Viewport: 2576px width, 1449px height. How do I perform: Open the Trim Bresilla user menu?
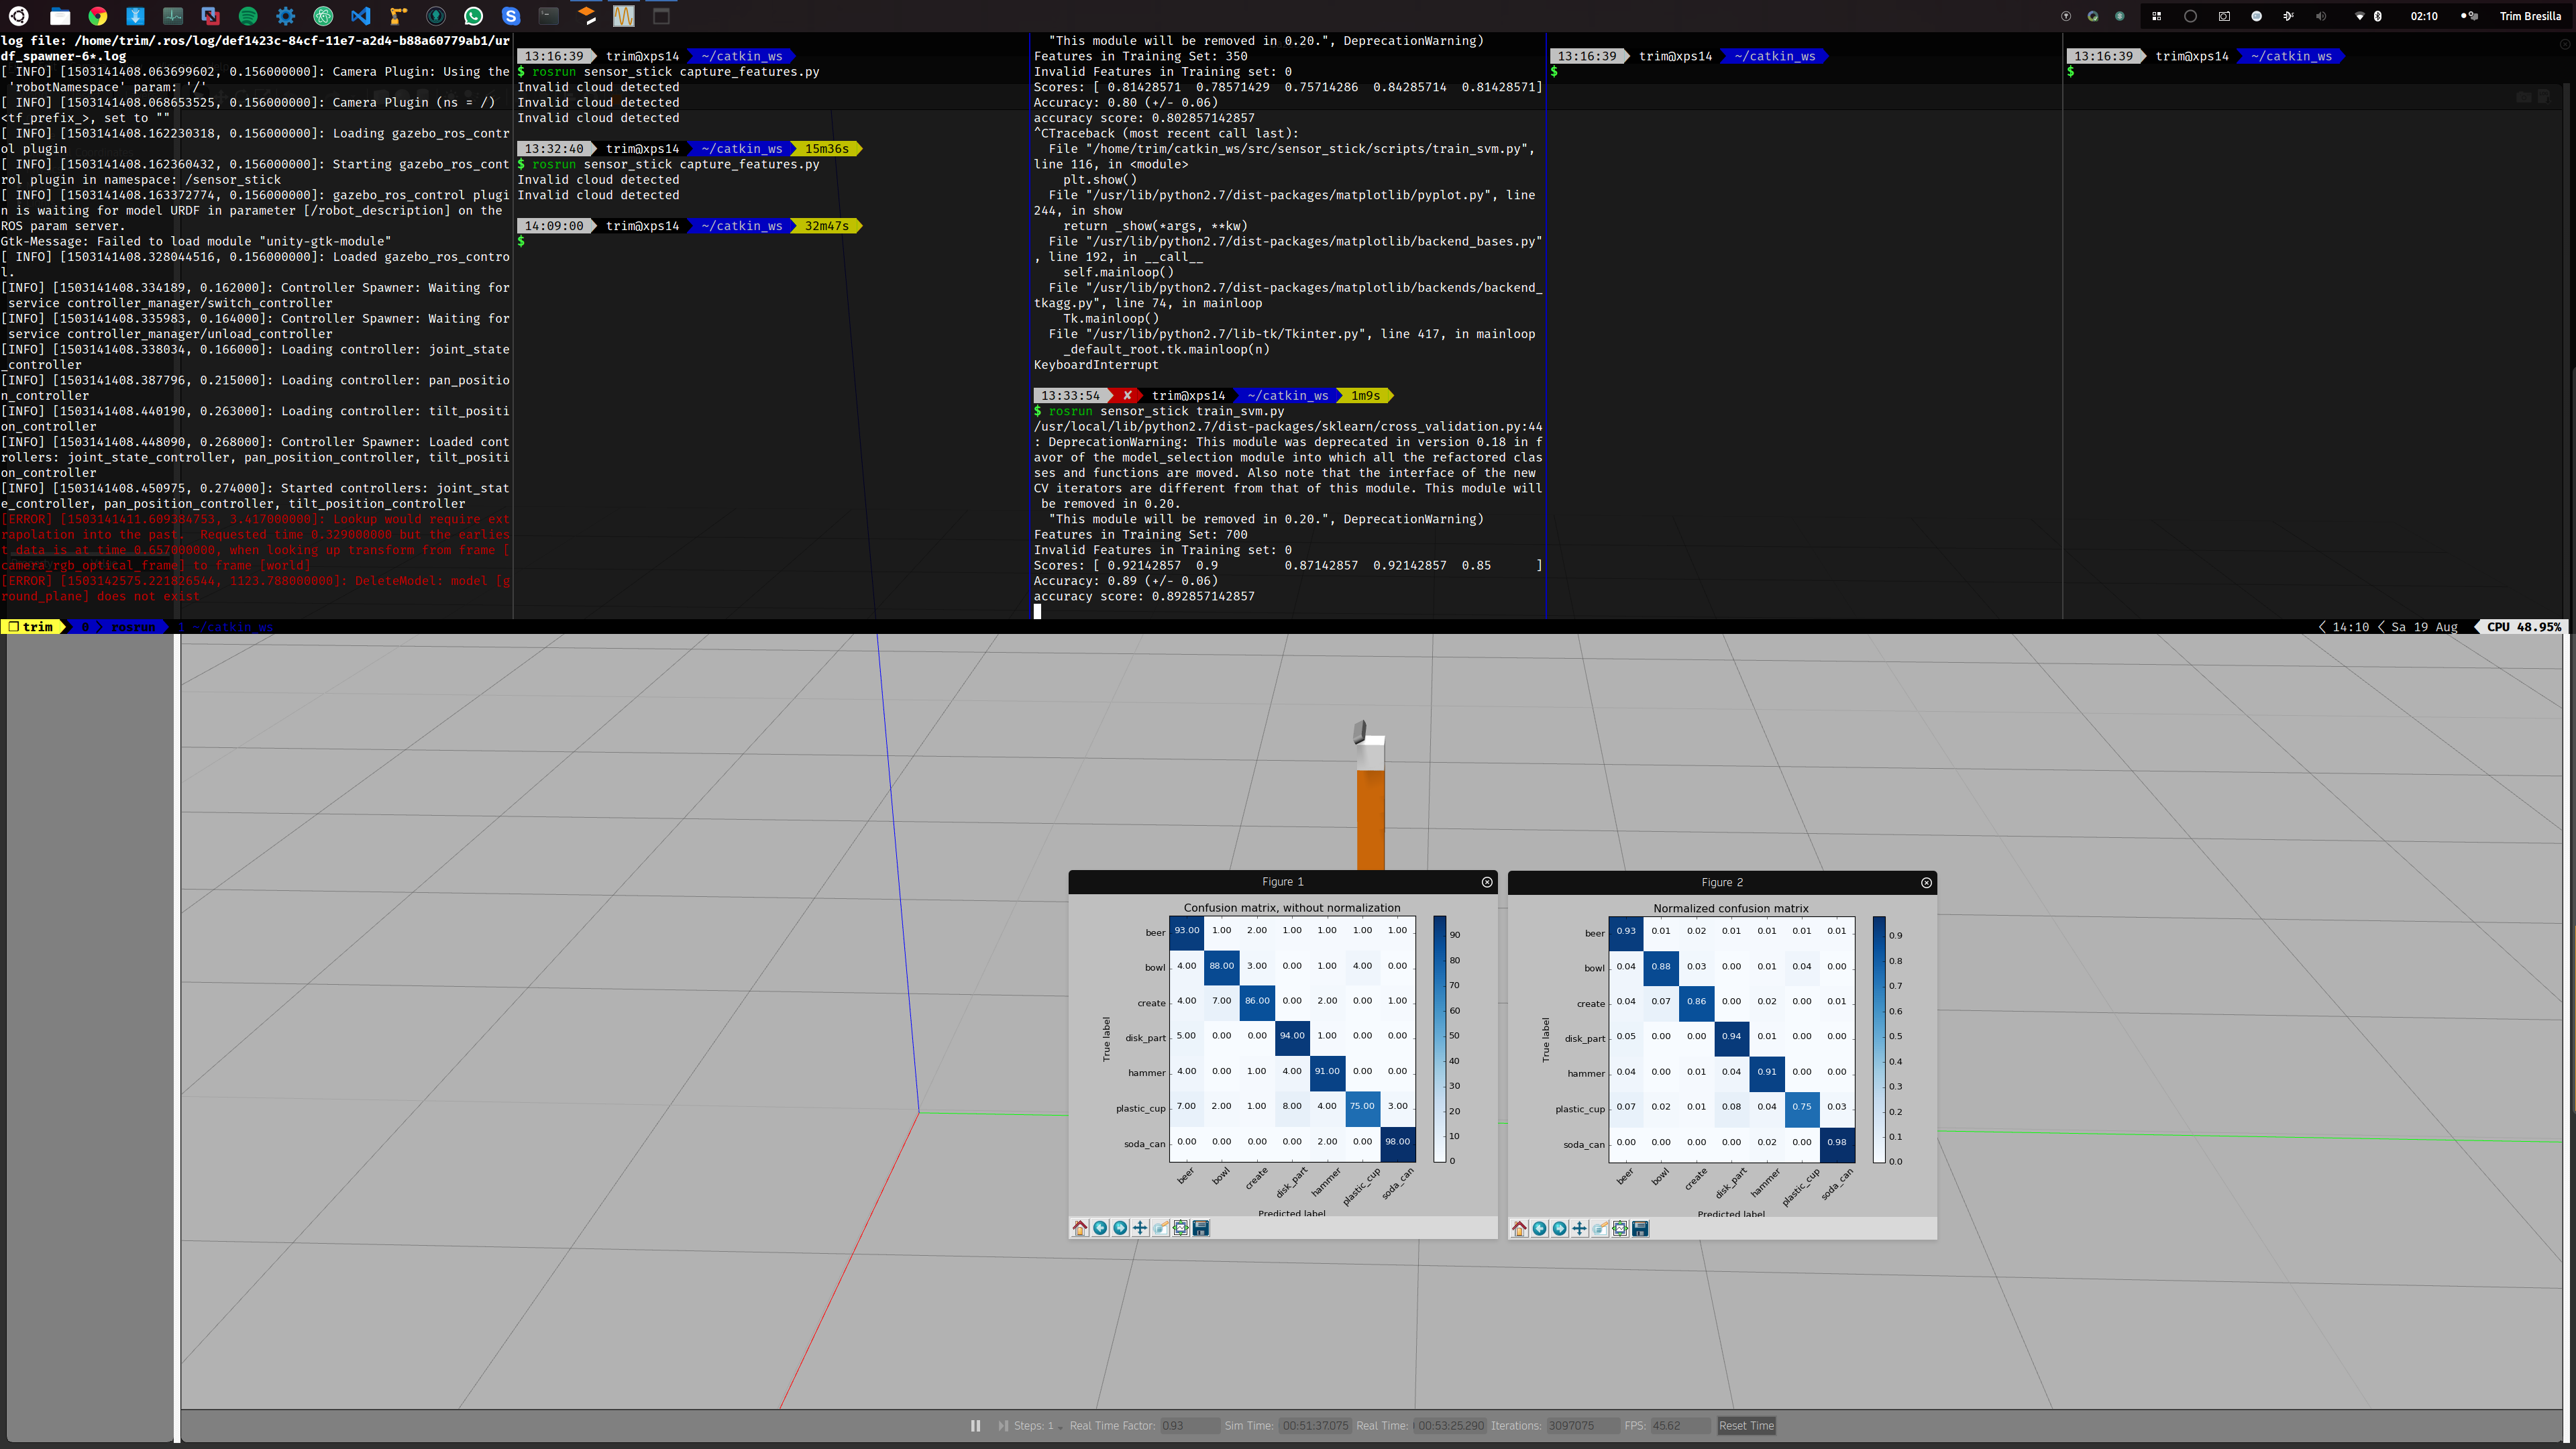(2530, 16)
